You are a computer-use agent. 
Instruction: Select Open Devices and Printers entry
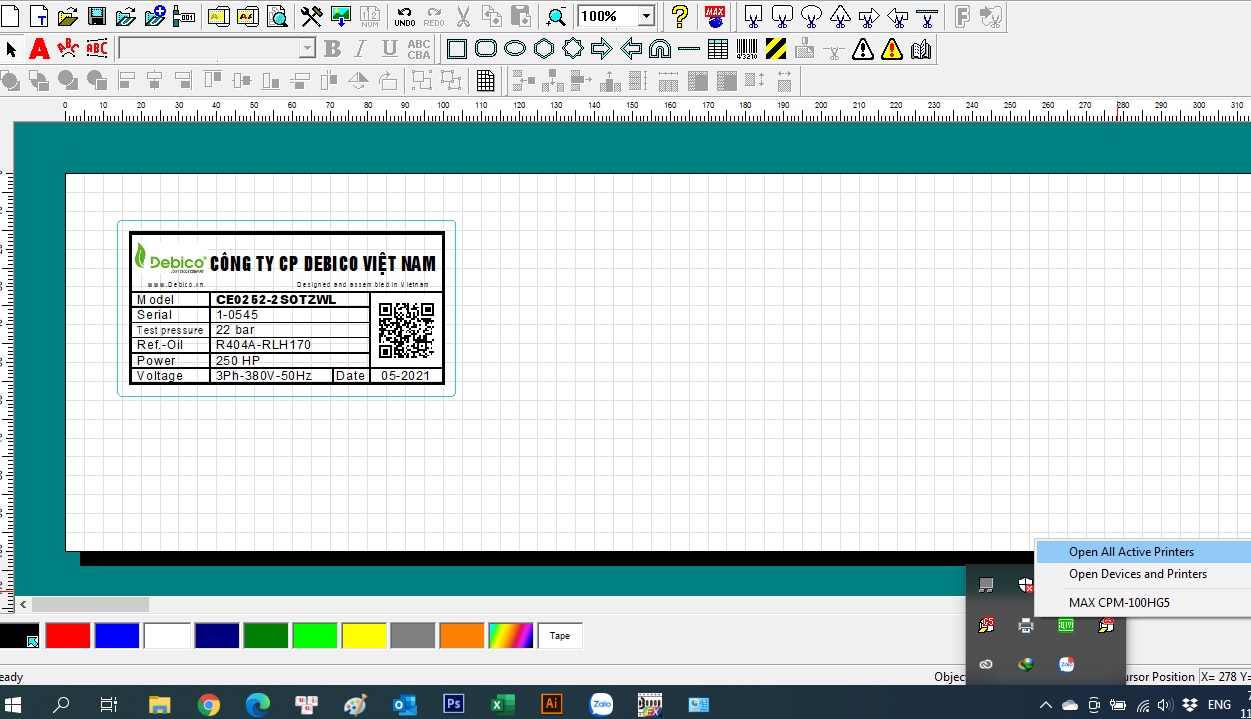tap(1137, 574)
